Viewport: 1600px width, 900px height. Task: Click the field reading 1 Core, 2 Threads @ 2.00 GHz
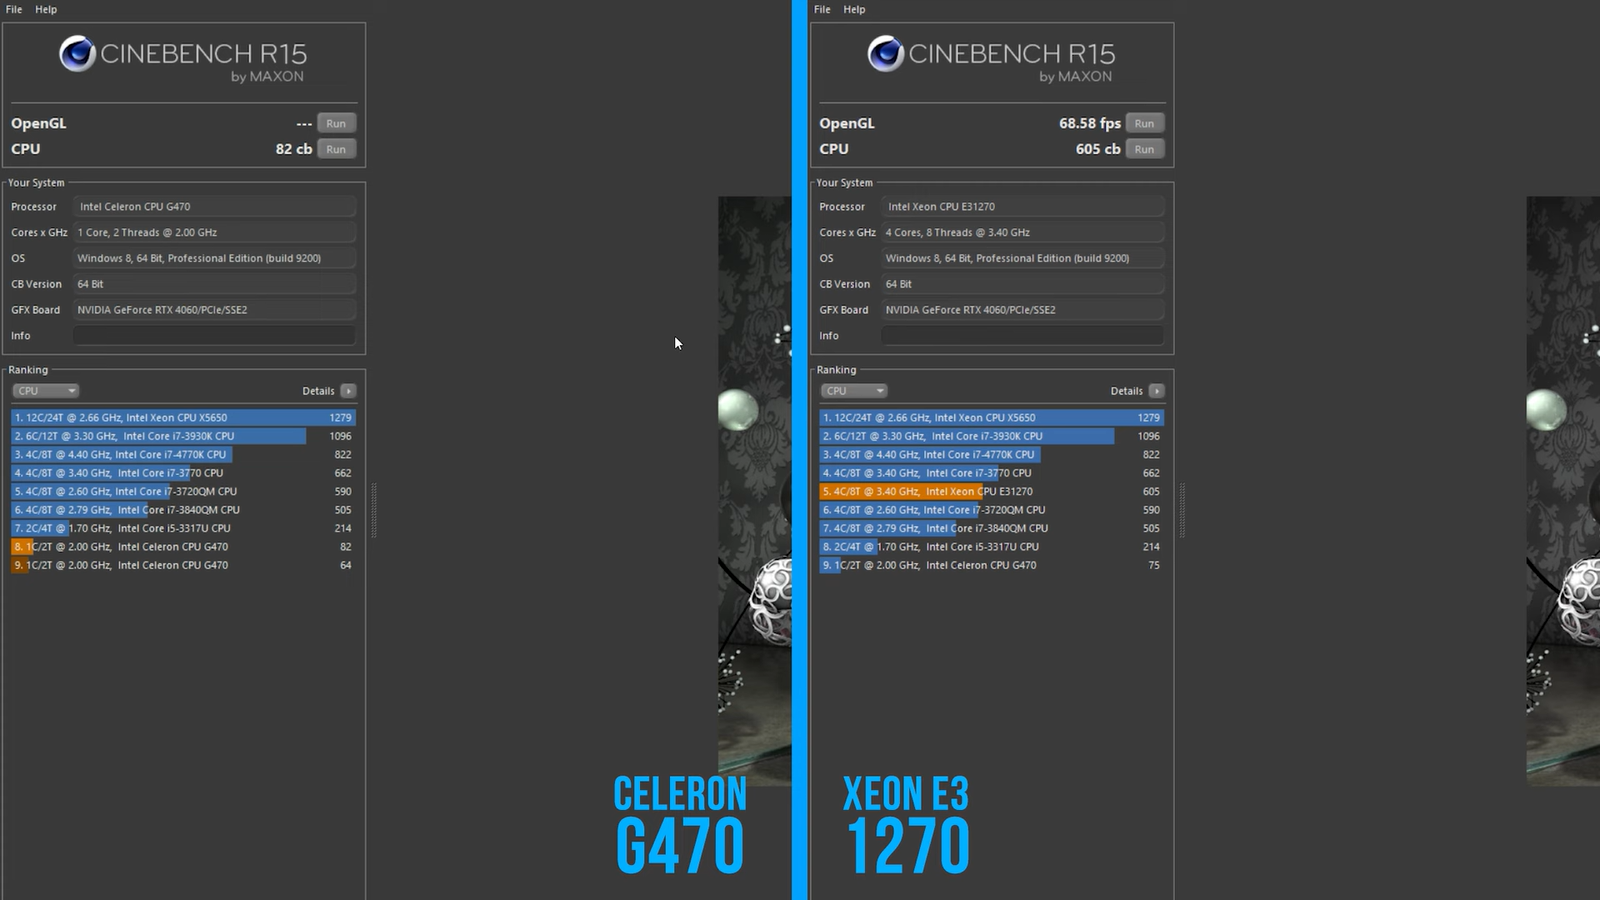point(214,232)
